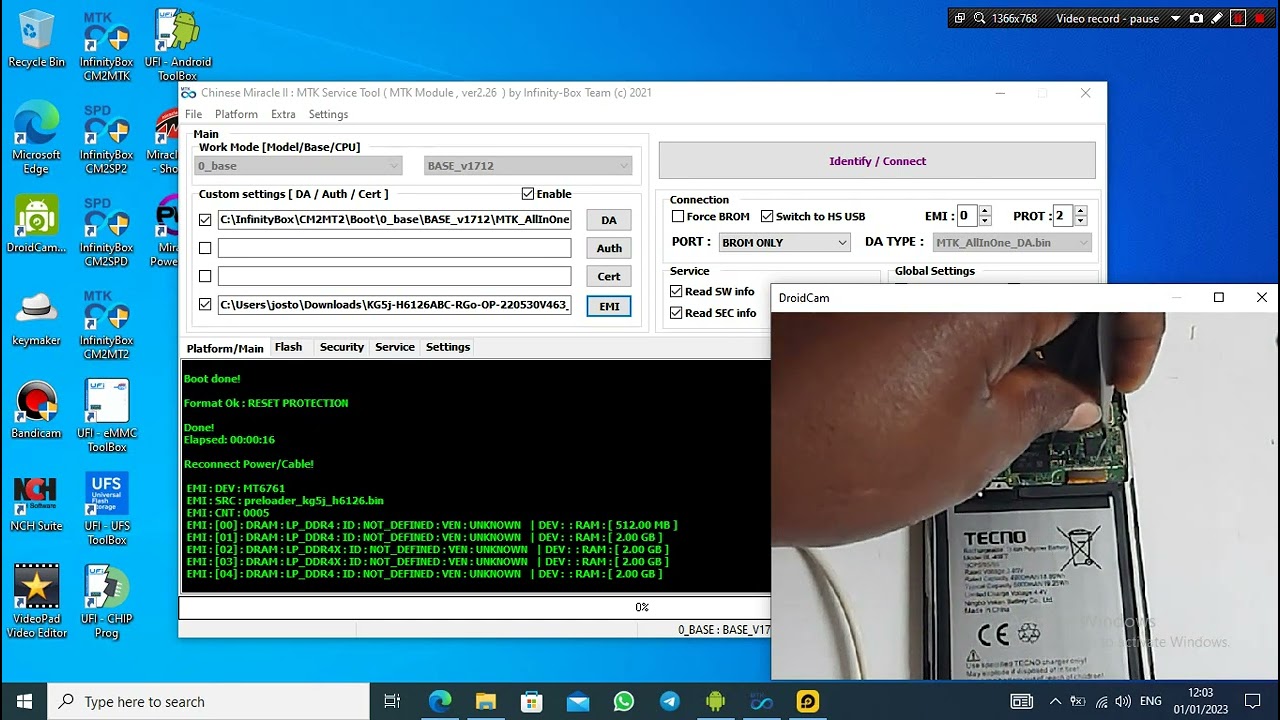The image size is (1280, 720).
Task: Open UFI - CHIP Prog shortcut
Action: [x=106, y=603]
